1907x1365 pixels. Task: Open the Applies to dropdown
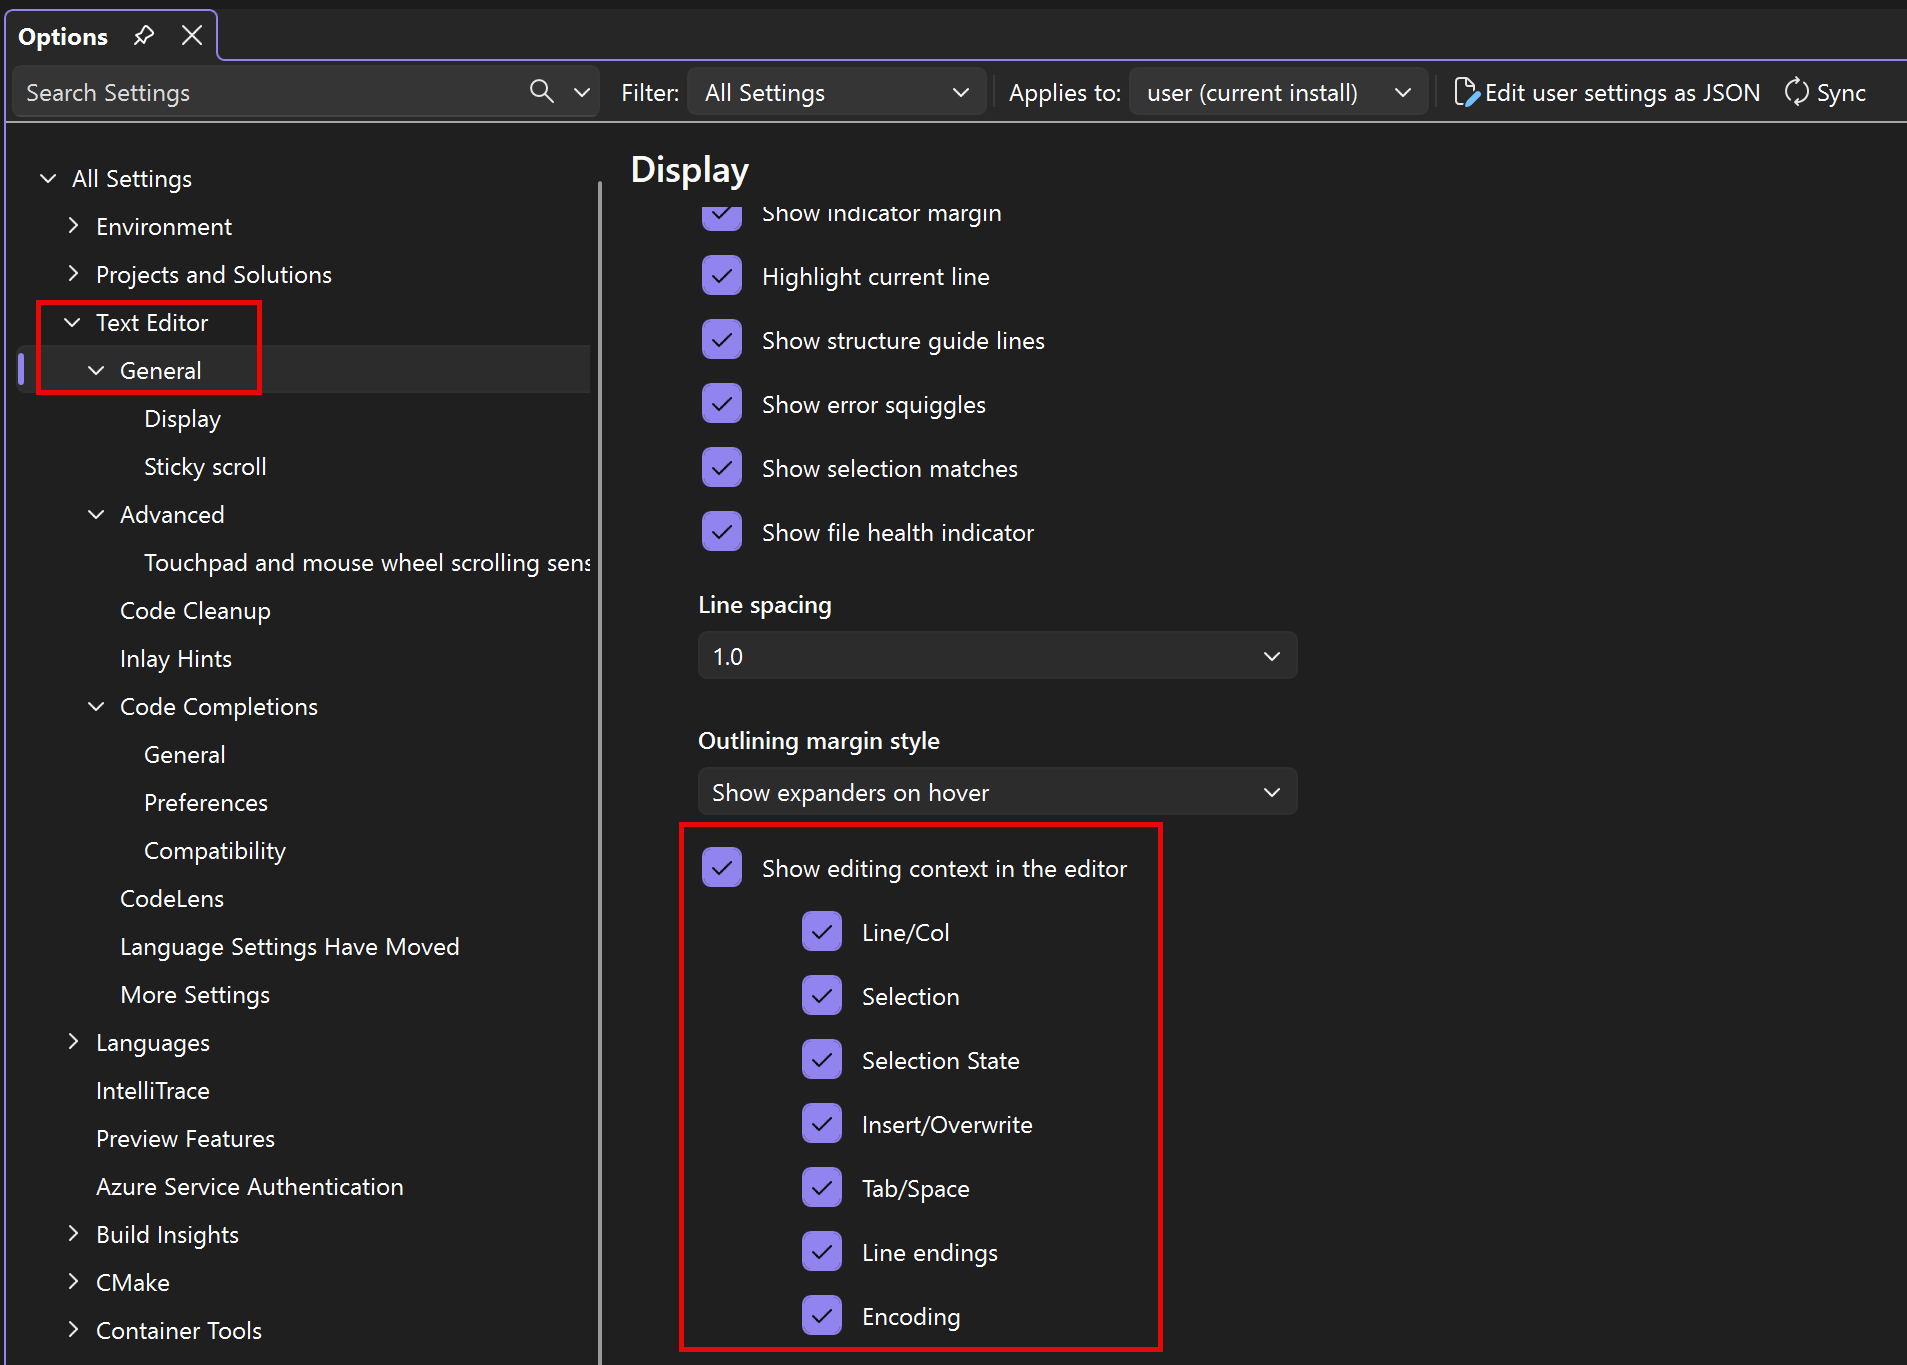tap(1278, 92)
